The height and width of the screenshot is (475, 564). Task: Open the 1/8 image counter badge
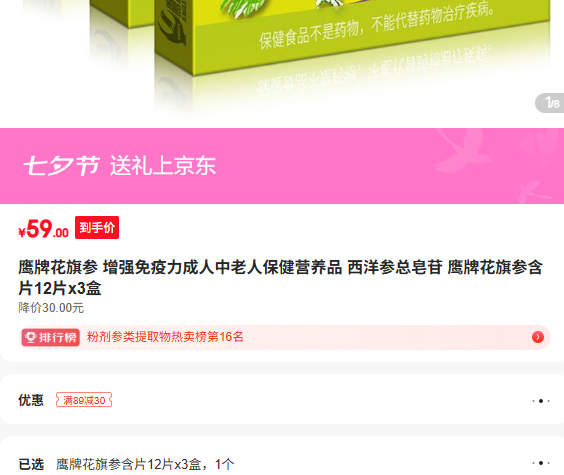551,103
